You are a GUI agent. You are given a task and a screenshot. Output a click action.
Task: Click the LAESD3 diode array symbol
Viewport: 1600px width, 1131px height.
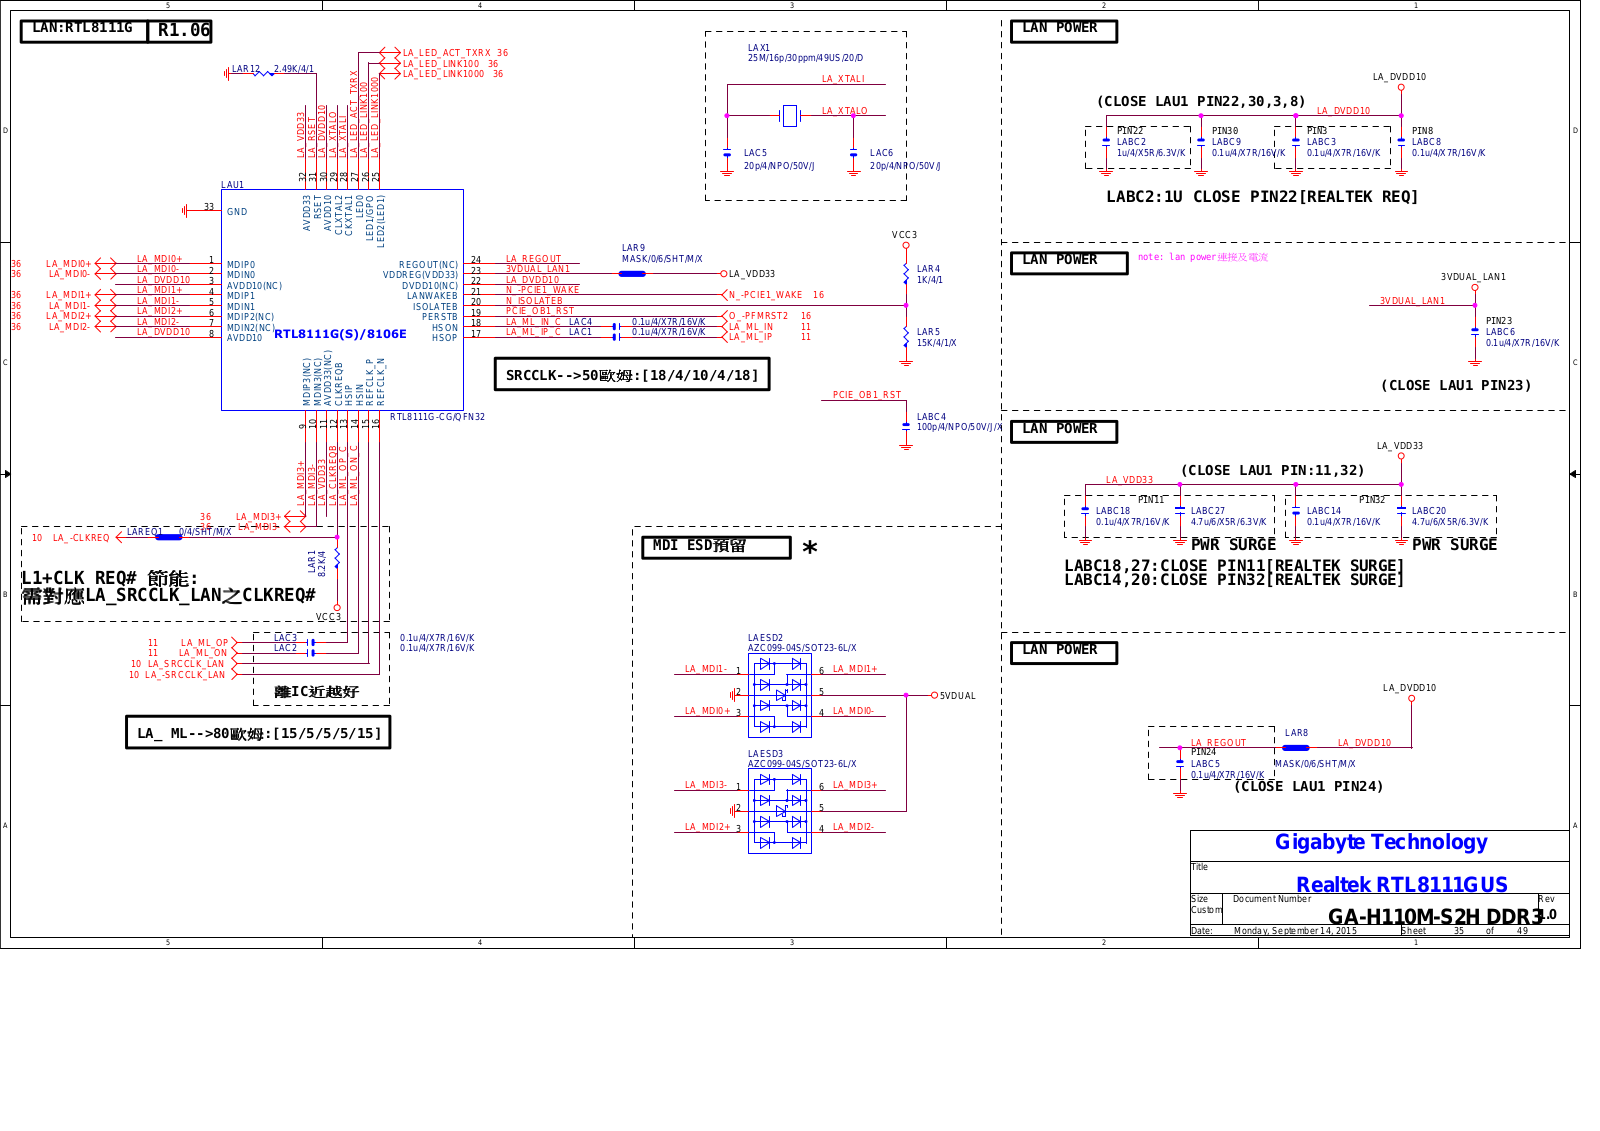[780, 811]
